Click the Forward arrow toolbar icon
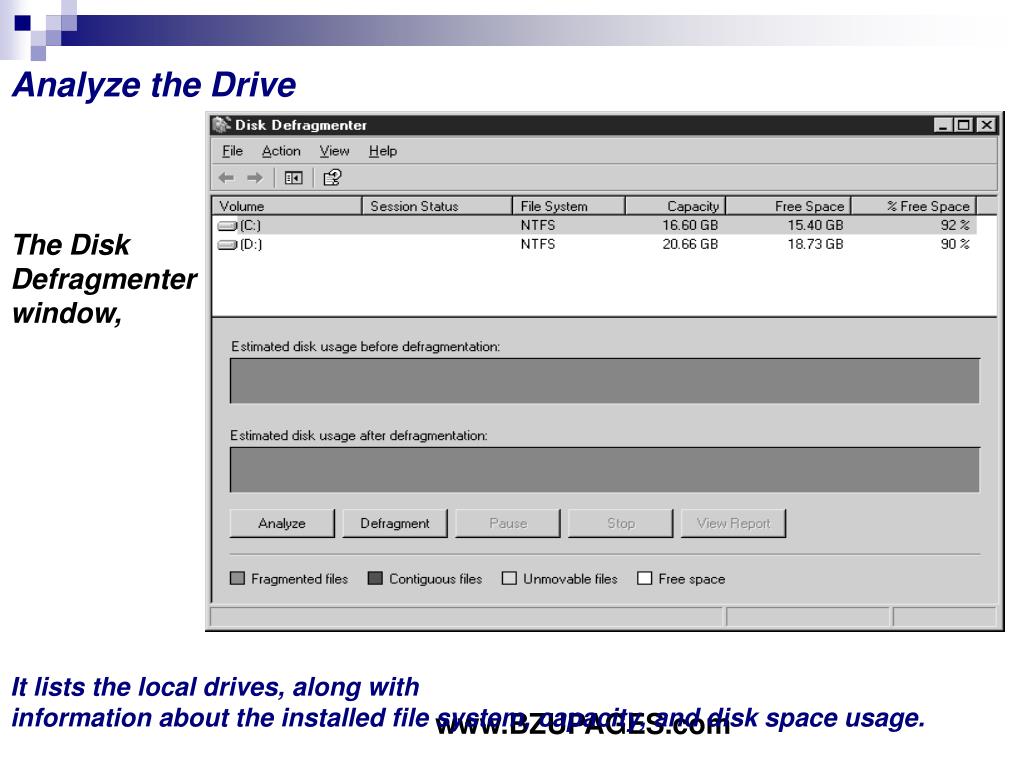The width and height of the screenshot is (1024, 768). click(255, 178)
